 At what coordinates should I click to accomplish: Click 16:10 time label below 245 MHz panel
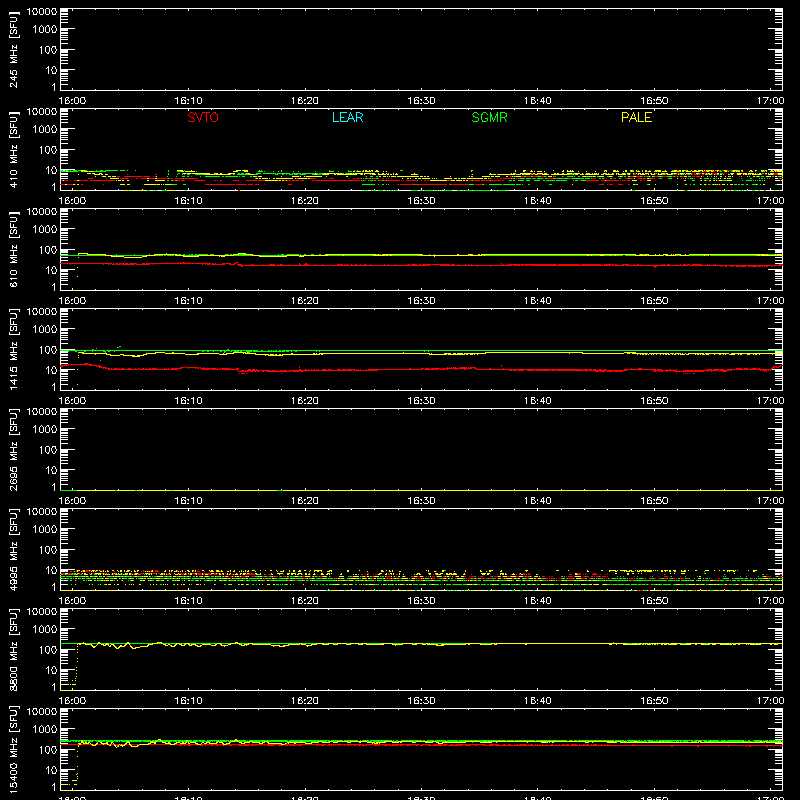point(188,101)
